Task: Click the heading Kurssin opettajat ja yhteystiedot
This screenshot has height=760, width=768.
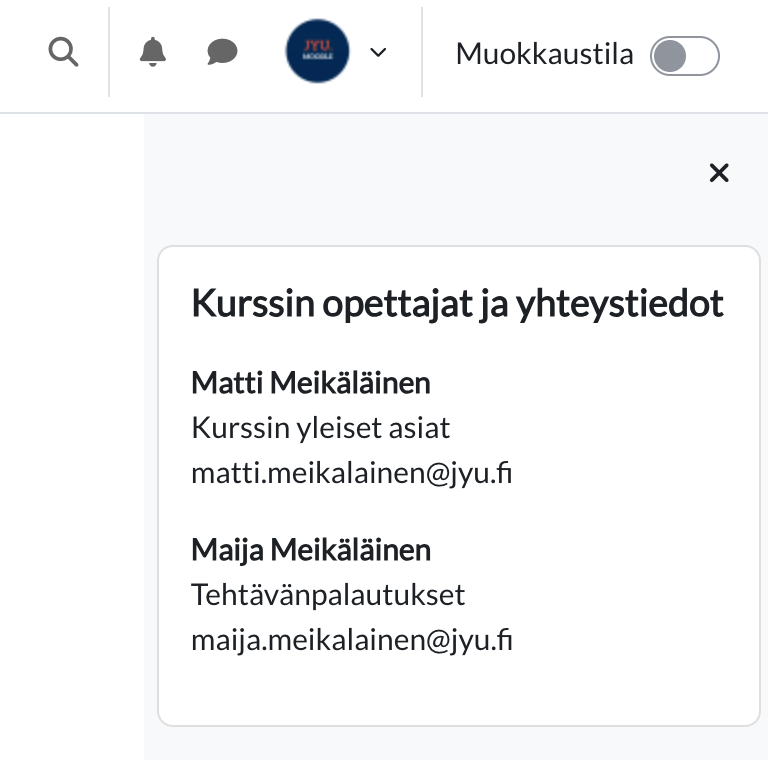Action: pyautogui.click(x=457, y=304)
